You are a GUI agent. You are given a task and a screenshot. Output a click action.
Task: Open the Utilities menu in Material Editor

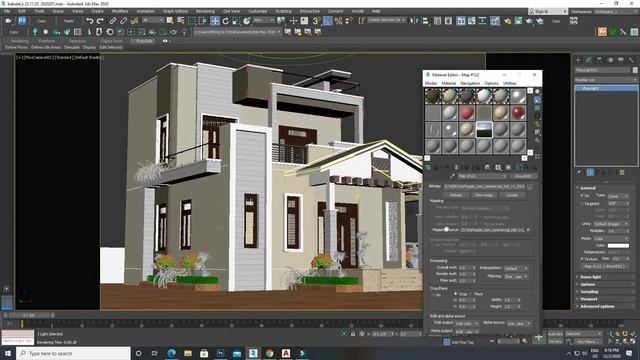[509, 83]
